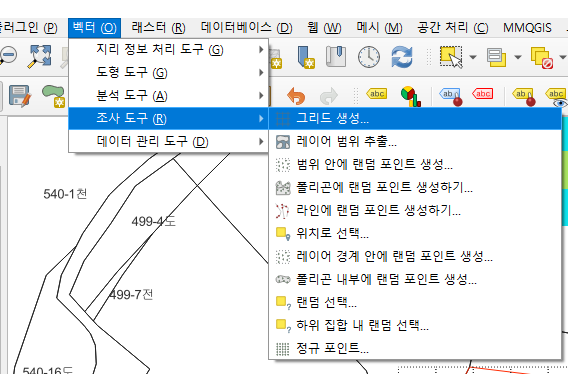The width and height of the screenshot is (568, 374).
Task: Click the undo arrow icon
Action: 296,96
